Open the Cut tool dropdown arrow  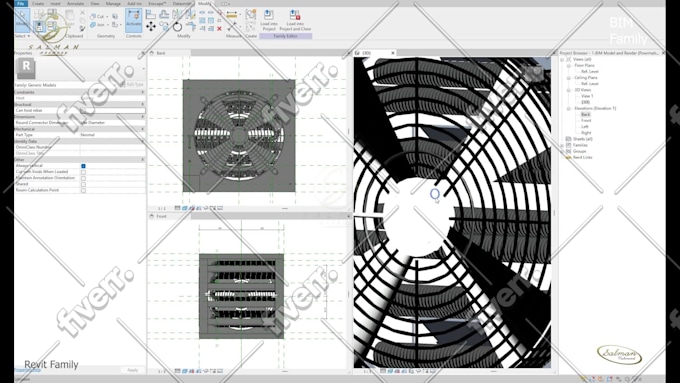coord(107,16)
